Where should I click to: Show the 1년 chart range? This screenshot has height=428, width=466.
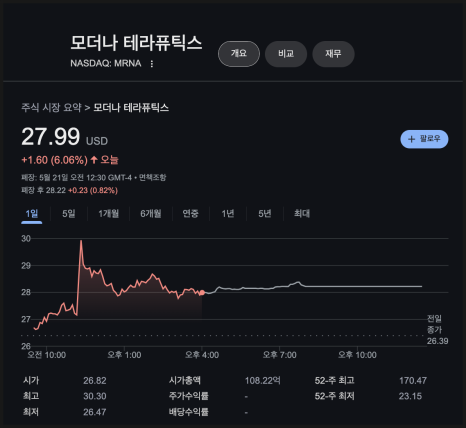[228, 214]
